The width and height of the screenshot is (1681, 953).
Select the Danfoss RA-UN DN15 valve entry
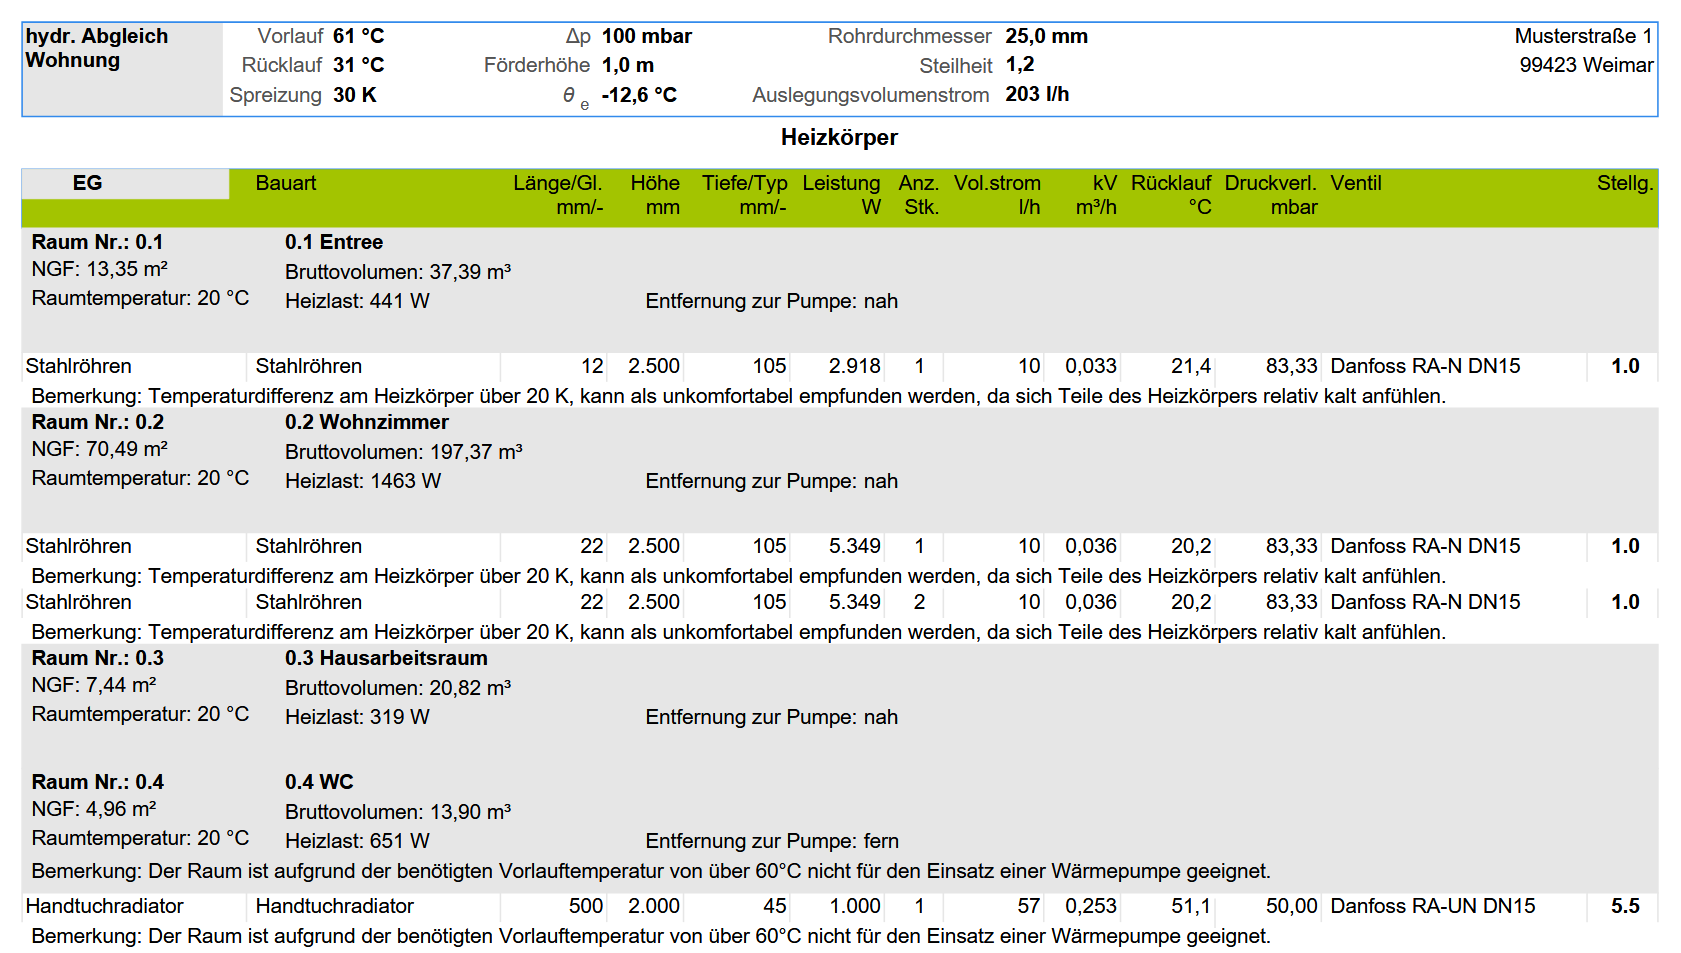(x=1432, y=906)
